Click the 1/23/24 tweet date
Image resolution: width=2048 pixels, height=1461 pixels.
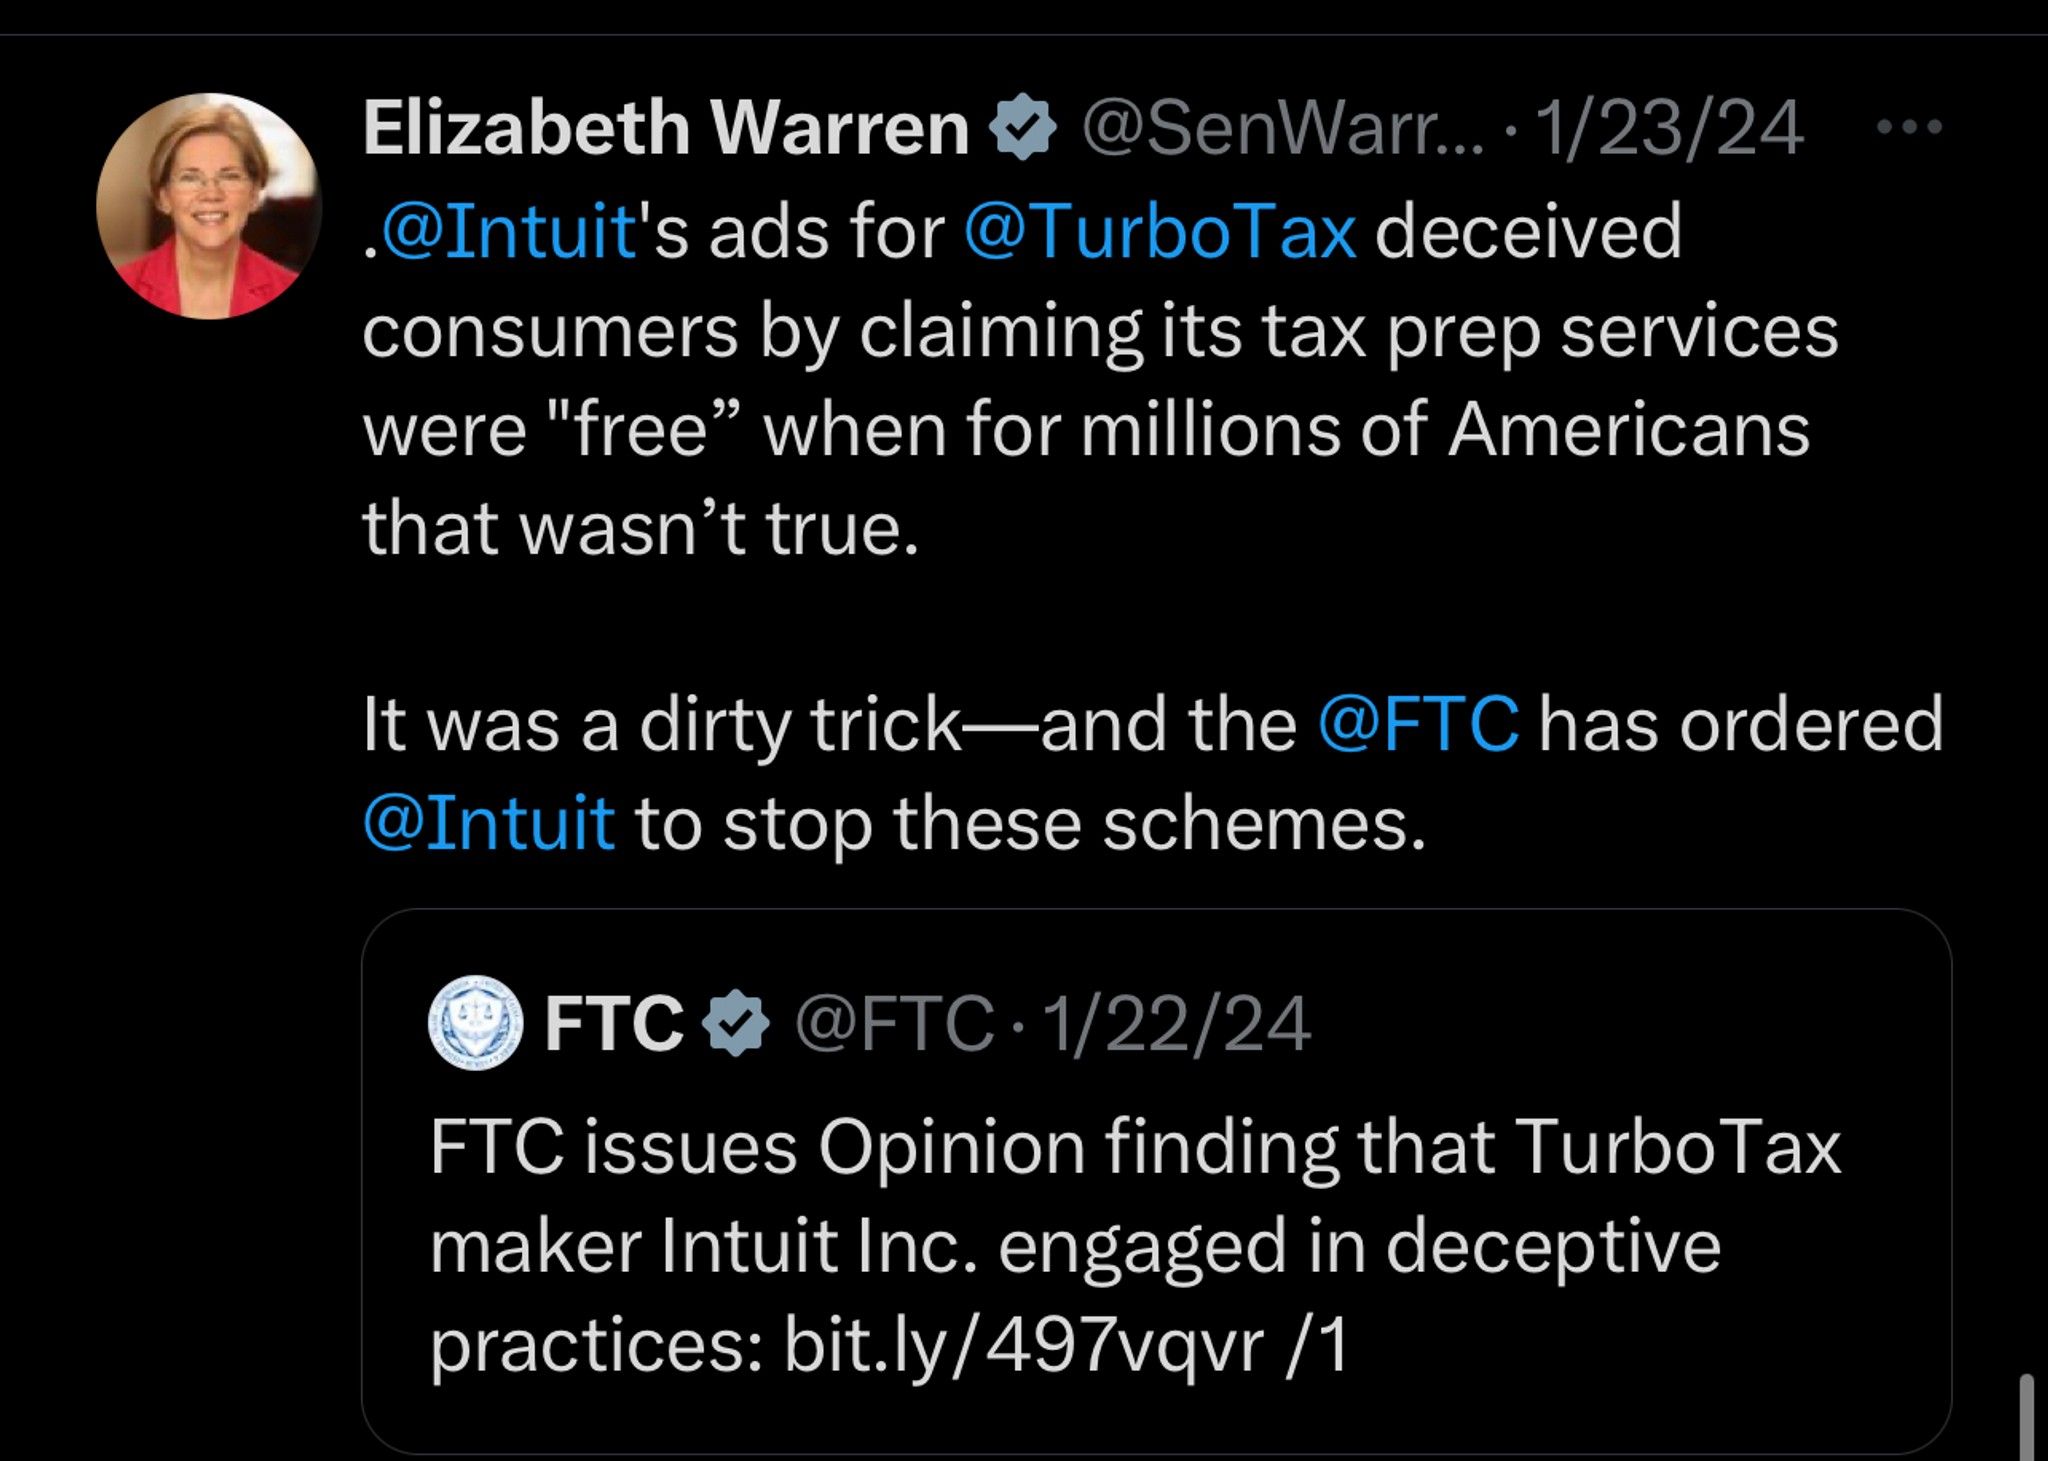(x=1670, y=128)
